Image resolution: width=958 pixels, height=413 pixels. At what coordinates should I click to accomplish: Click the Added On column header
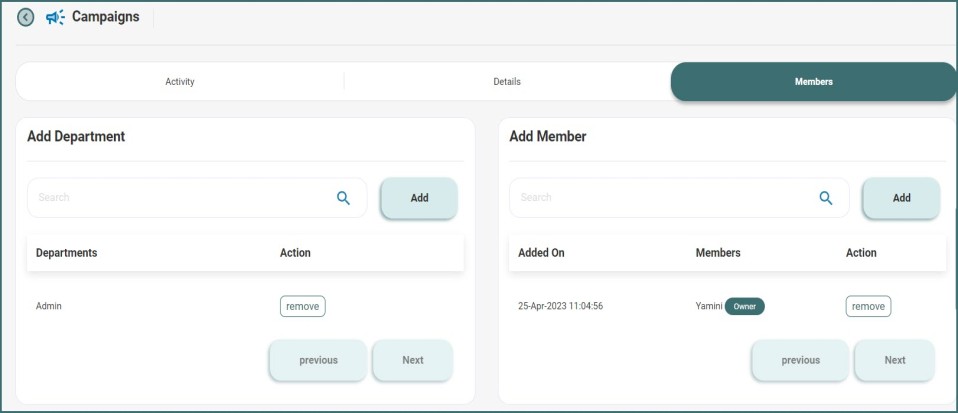pos(541,253)
